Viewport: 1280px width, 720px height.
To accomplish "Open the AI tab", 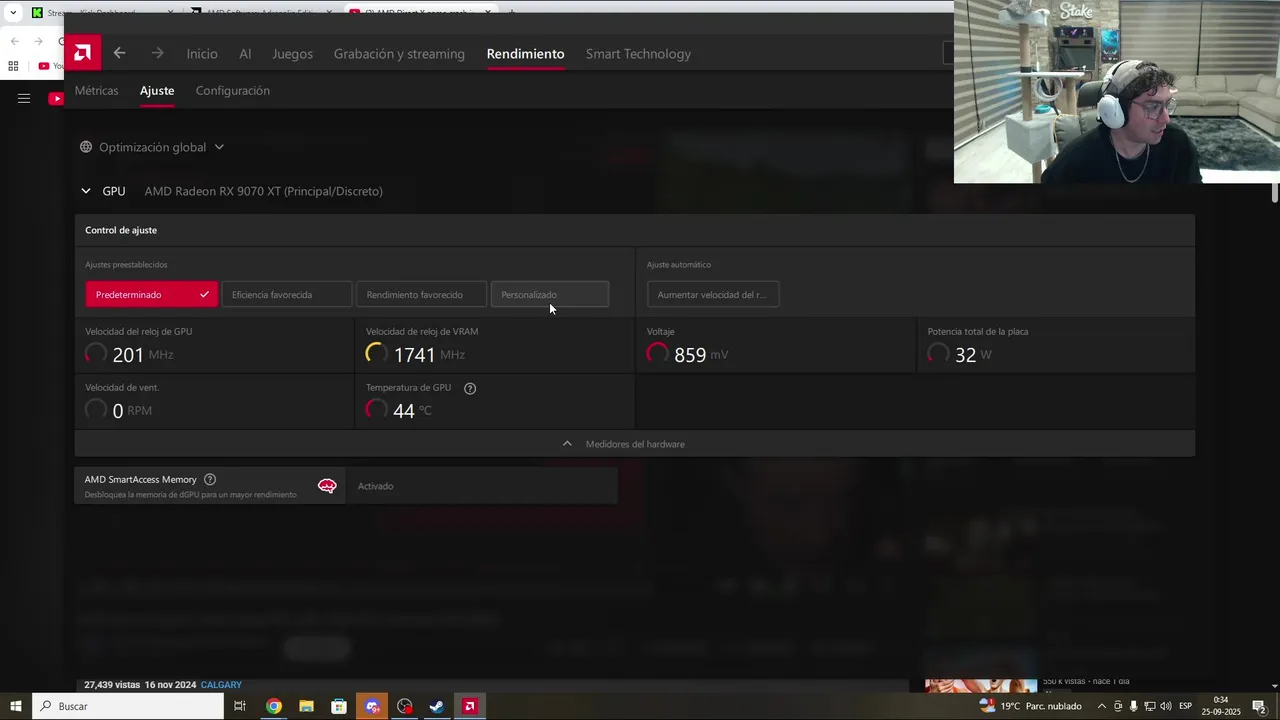I will (x=245, y=54).
